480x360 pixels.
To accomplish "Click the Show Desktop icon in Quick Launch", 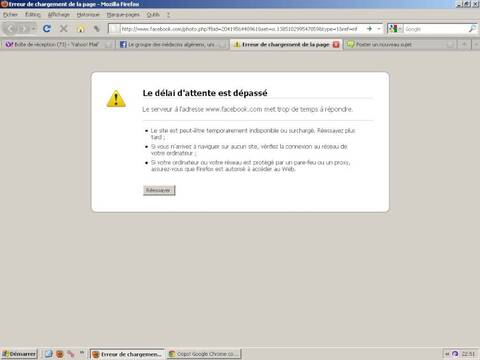I will 49,354.
